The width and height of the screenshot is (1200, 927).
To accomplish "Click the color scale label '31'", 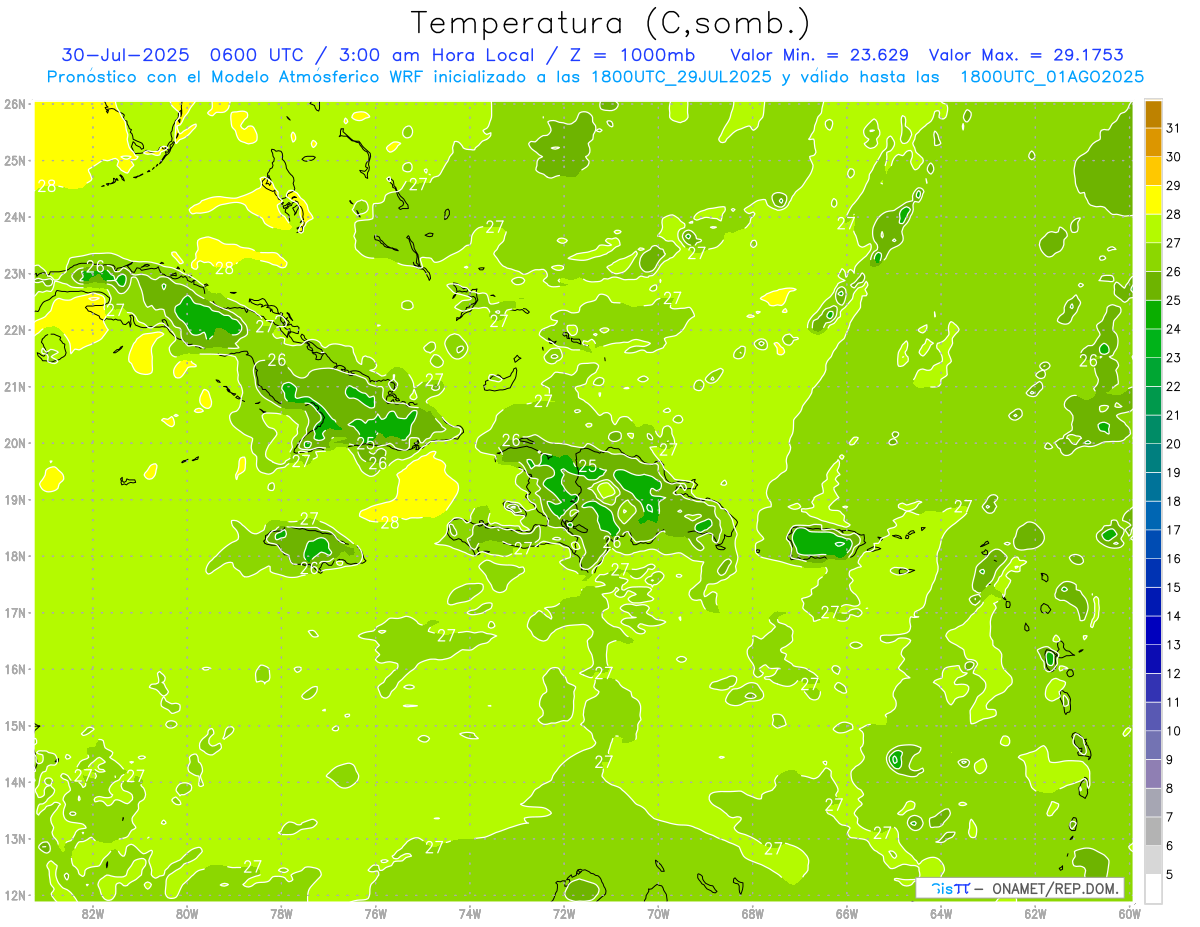I will point(1173,127).
